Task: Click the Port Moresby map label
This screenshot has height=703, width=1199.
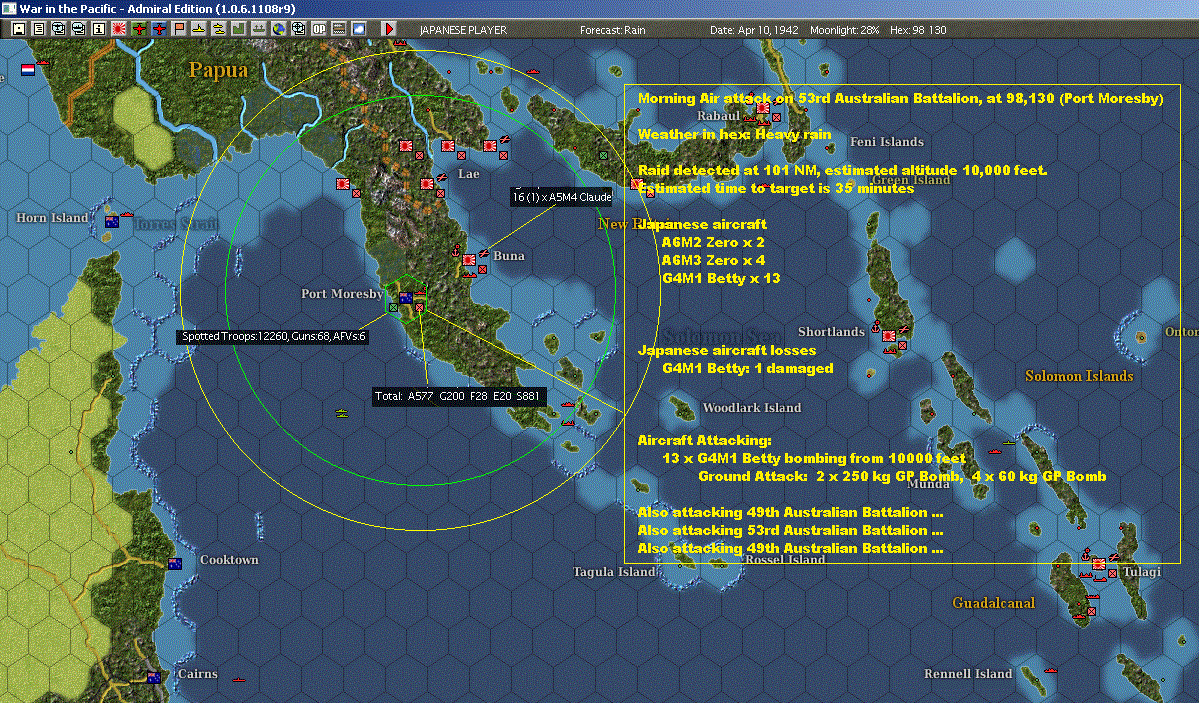Action: (342, 294)
